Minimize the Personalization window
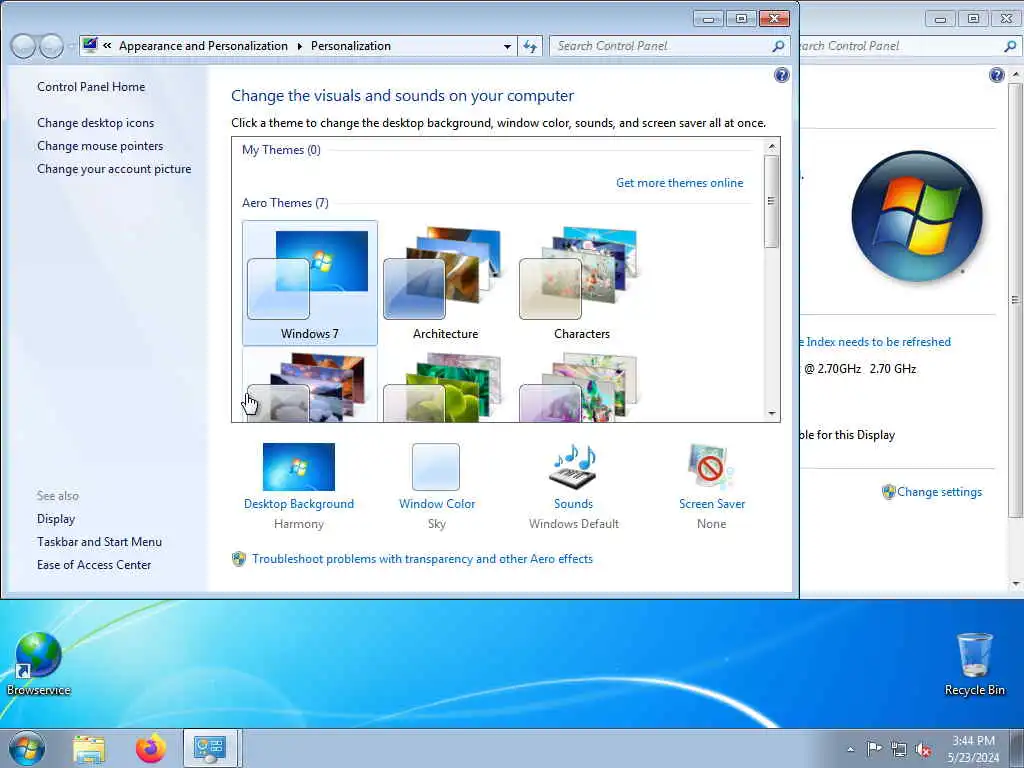This screenshot has width=1024, height=768. coord(709,18)
